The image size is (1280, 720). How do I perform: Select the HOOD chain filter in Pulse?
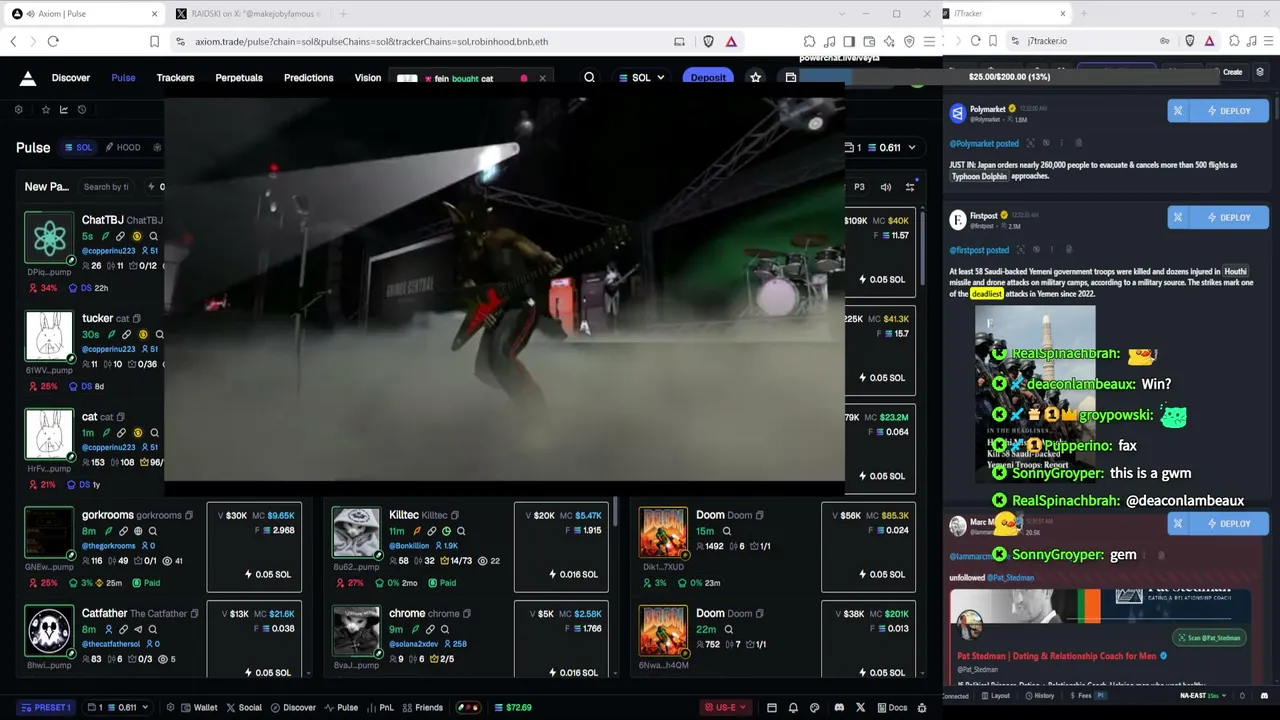click(123, 147)
